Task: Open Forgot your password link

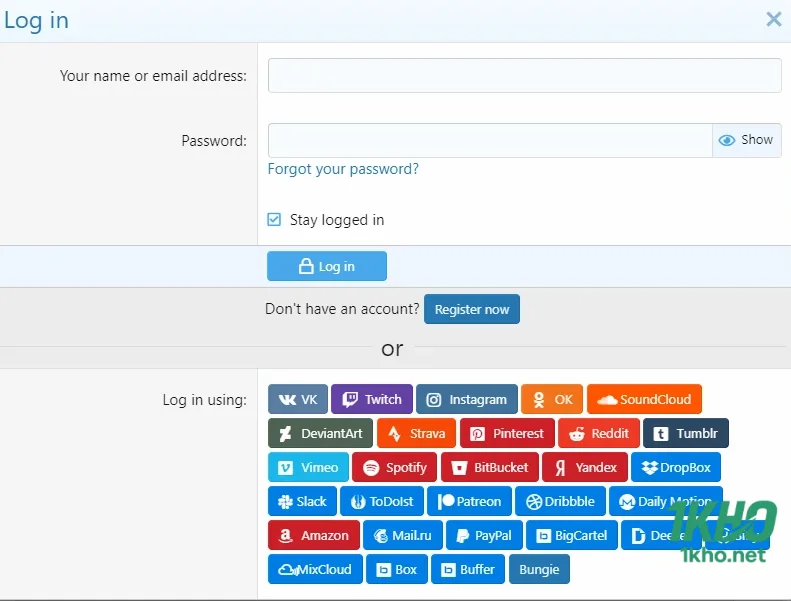Action: point(343,169)
